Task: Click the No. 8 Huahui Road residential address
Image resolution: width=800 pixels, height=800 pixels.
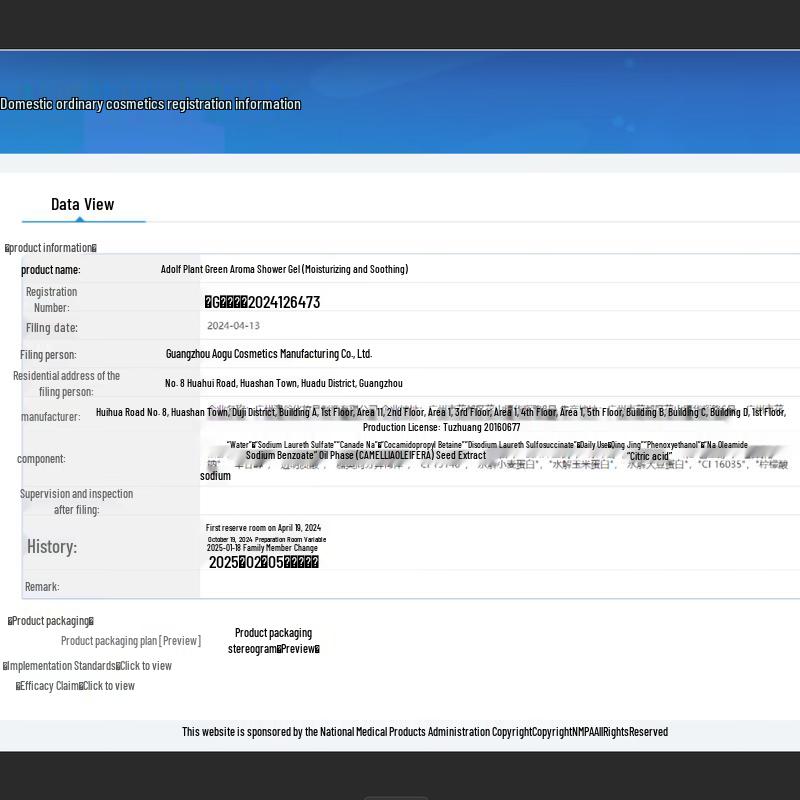Action: coord(284,383)
